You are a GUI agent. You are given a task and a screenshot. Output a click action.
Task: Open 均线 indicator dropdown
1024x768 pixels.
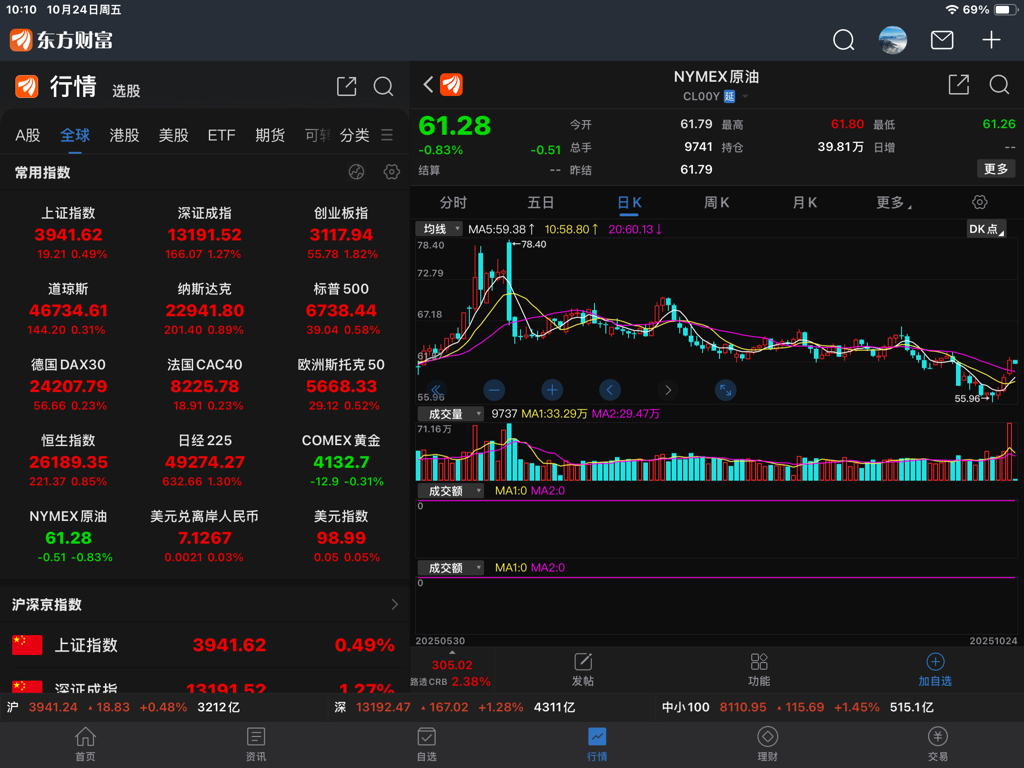439,229
